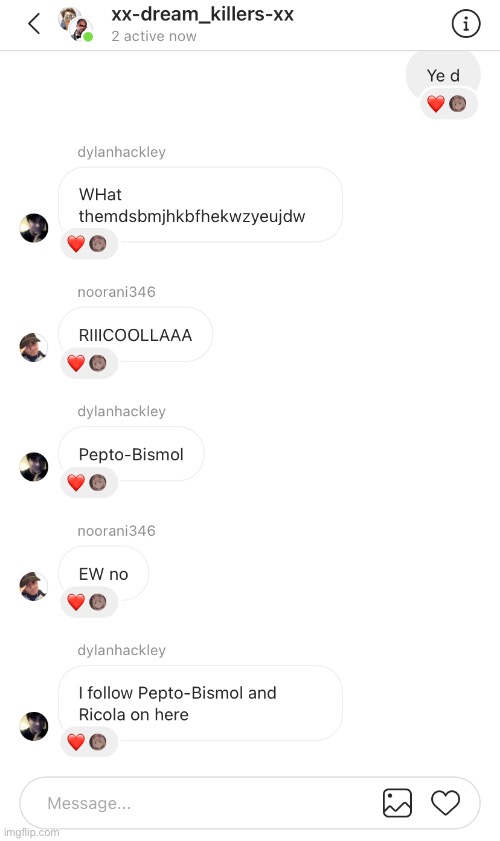Open noorani346 username above RIIICOOLLAAA

[x=116, y=292]
